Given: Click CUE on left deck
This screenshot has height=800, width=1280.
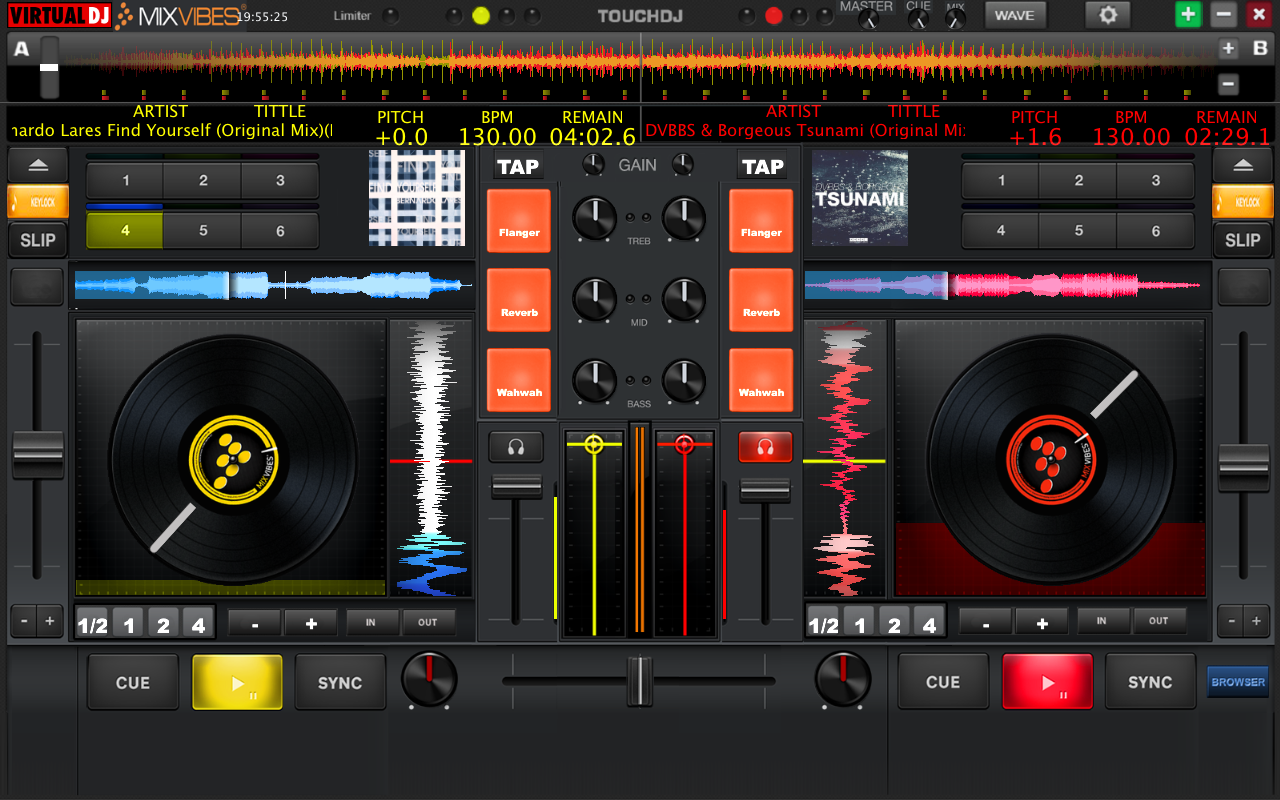Looking at the screenshot, I should tap(133, 682).
